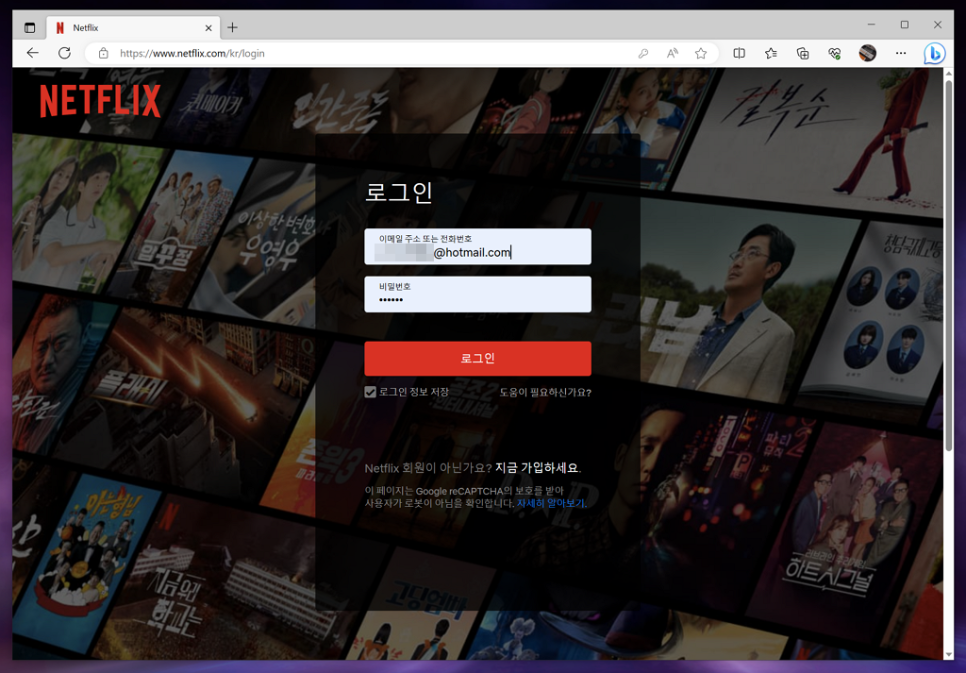Reload the page with refresh icon
Image resolution: width=966 pixels, height=673 pixels.
pyautogui.click(x=64, y=53)
